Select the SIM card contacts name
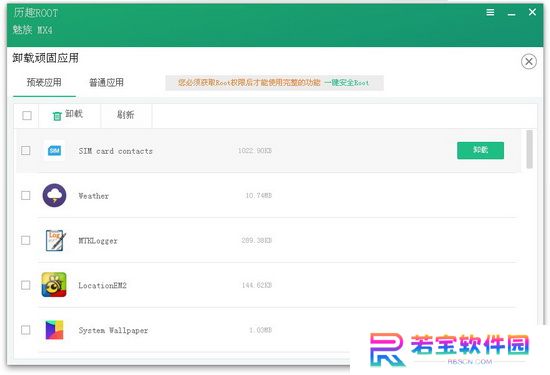The image size is (550, 375). pos(115,151)
